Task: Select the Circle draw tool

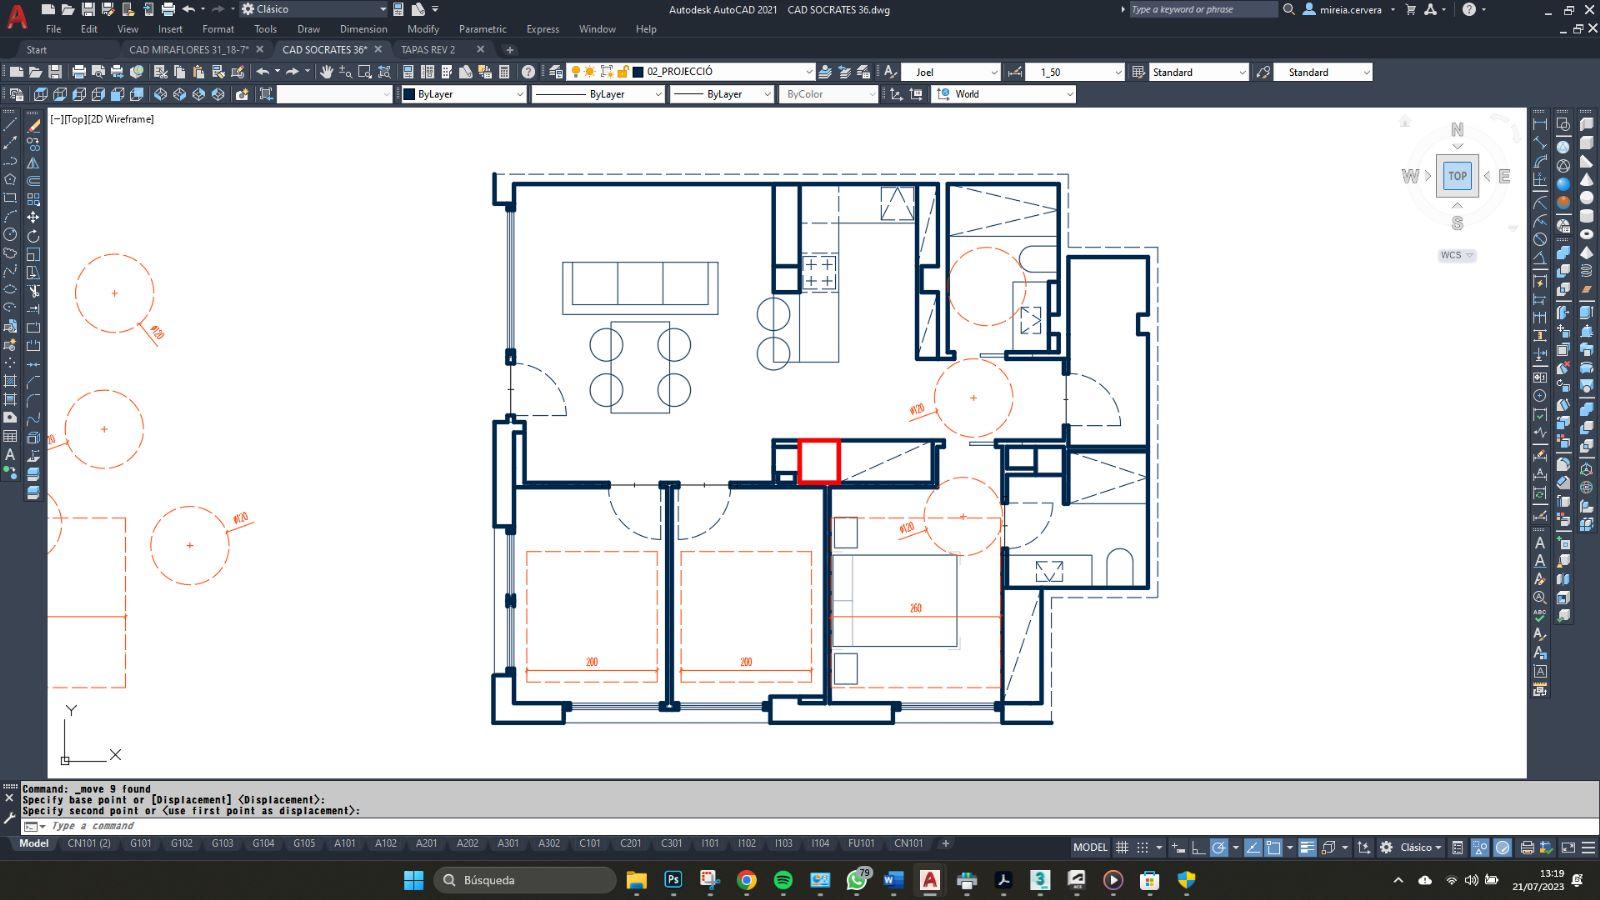Action: point(10,235)
